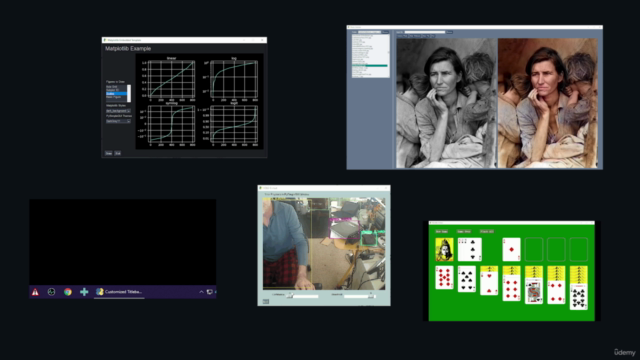Click the warning triangle icon in the taskbar
This screenshot has width=640, height=360.
[x=35, y=292]
